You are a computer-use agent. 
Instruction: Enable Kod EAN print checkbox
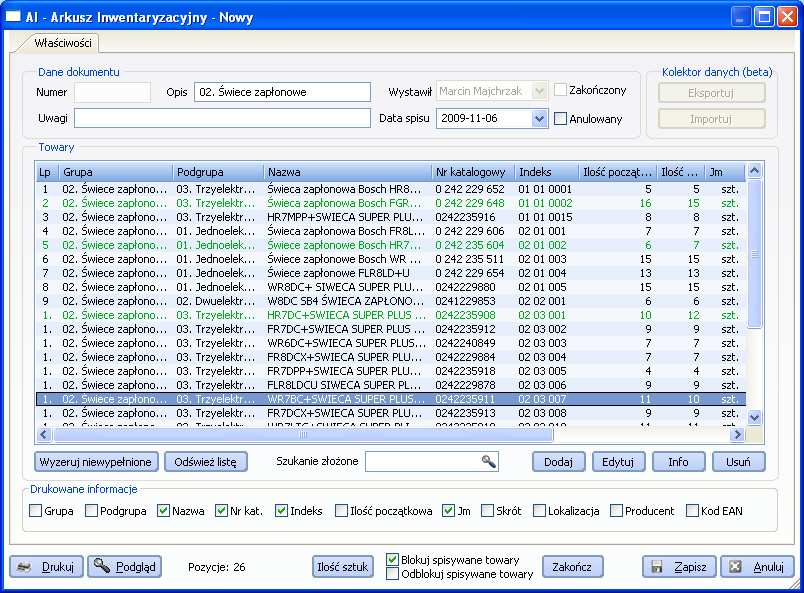[x=692, y=510]
